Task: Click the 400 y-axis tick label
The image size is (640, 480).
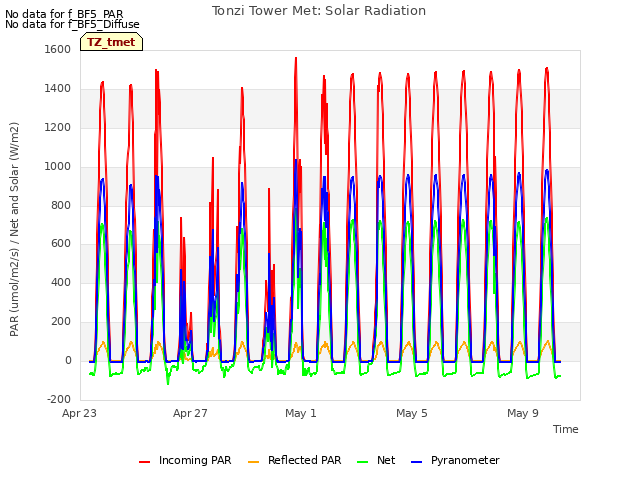Action: pyautogui.click(x=61, y=282)
